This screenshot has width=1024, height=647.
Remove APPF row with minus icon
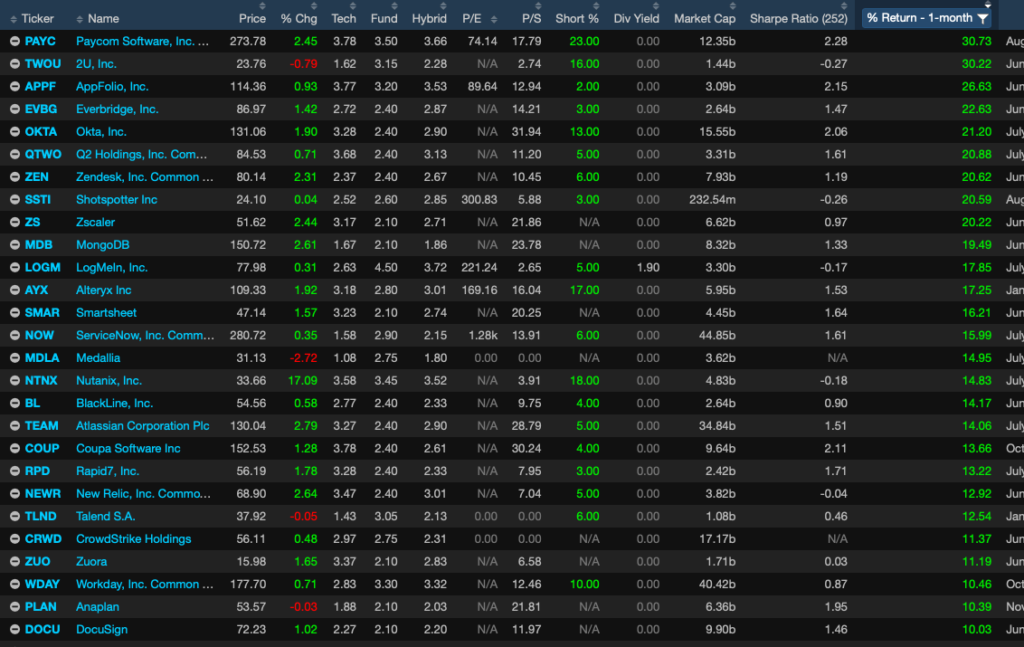tap(14, 86)
